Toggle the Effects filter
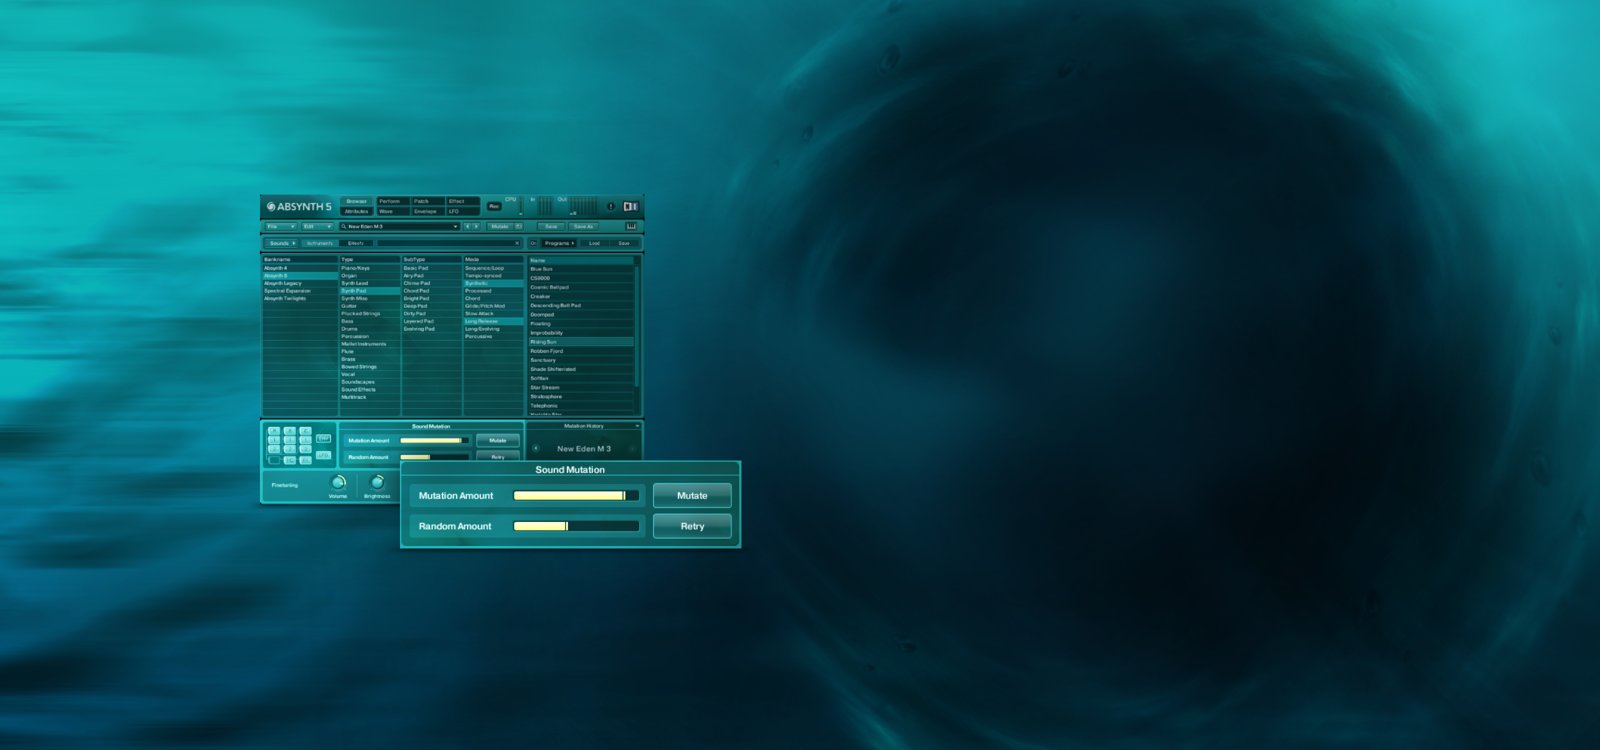This screenshot has width=1600, height=750. click(356, 243)
